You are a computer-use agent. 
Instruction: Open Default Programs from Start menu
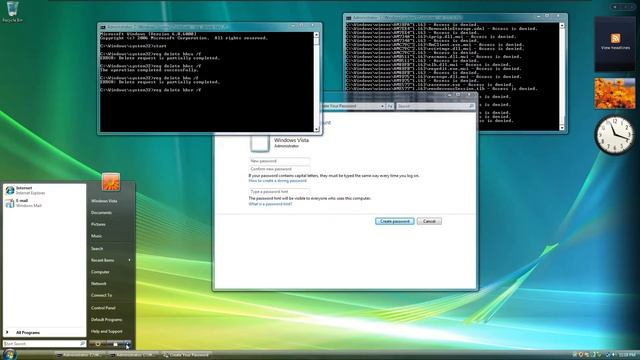point(107,320)
